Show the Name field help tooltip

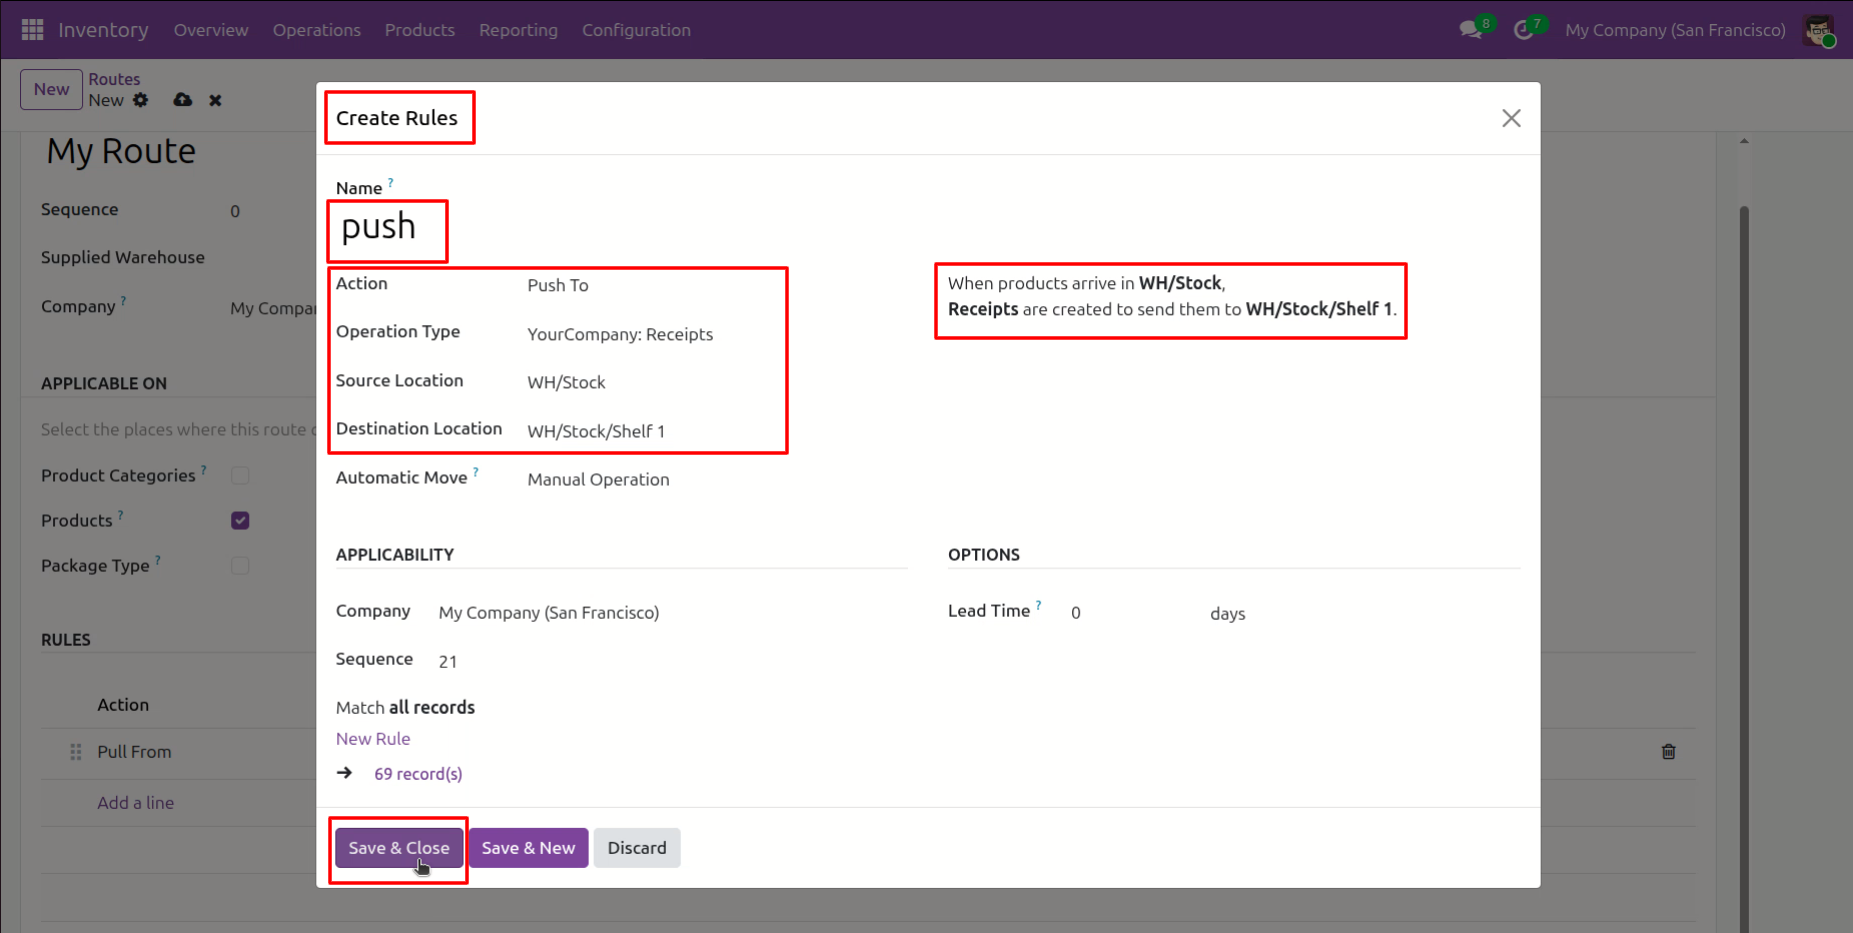391,183
